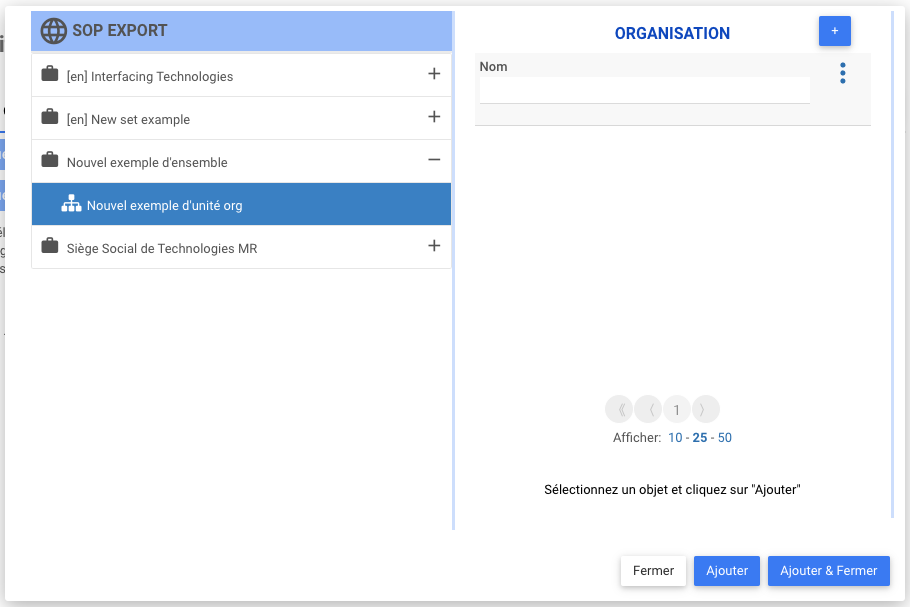Image resolution: width=910 pixels, height=607 pixels.
Task: Click the briefcase icon for New set example
Action: point(49,118)
